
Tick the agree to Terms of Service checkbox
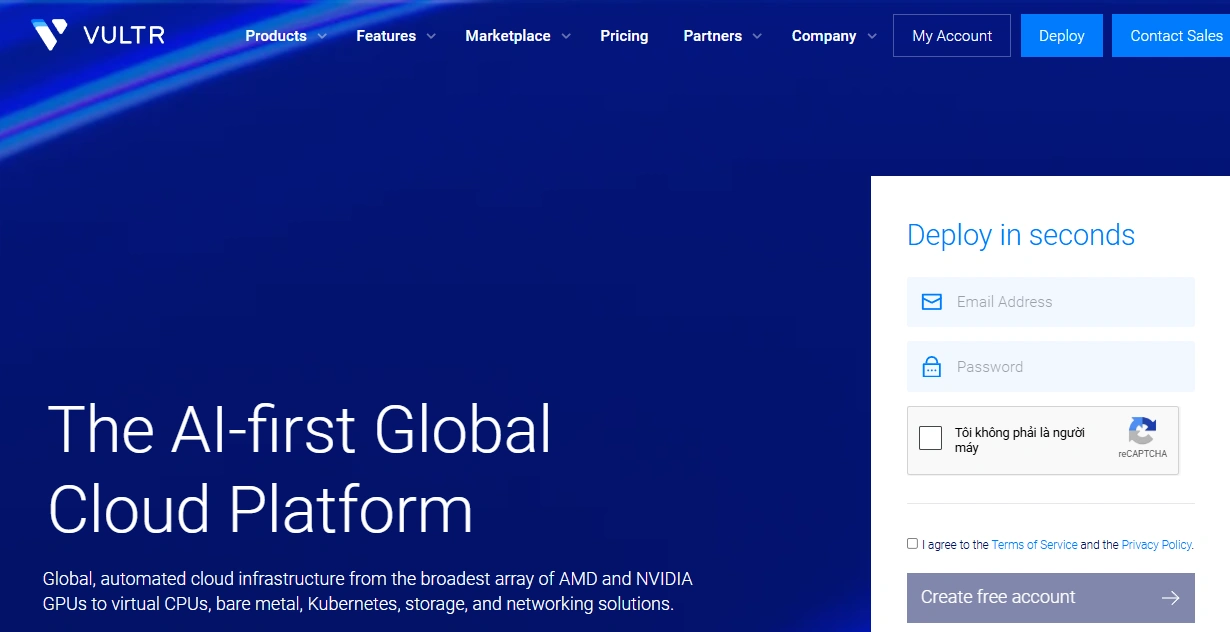coord(912,544)
